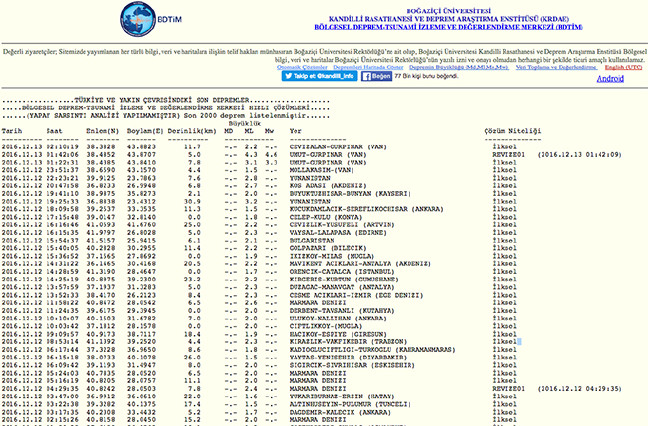Open the Boğaziçi Üniversitesi header link
Screen dimensions: 648x426
pyautogui.click(x=448, y=11)
